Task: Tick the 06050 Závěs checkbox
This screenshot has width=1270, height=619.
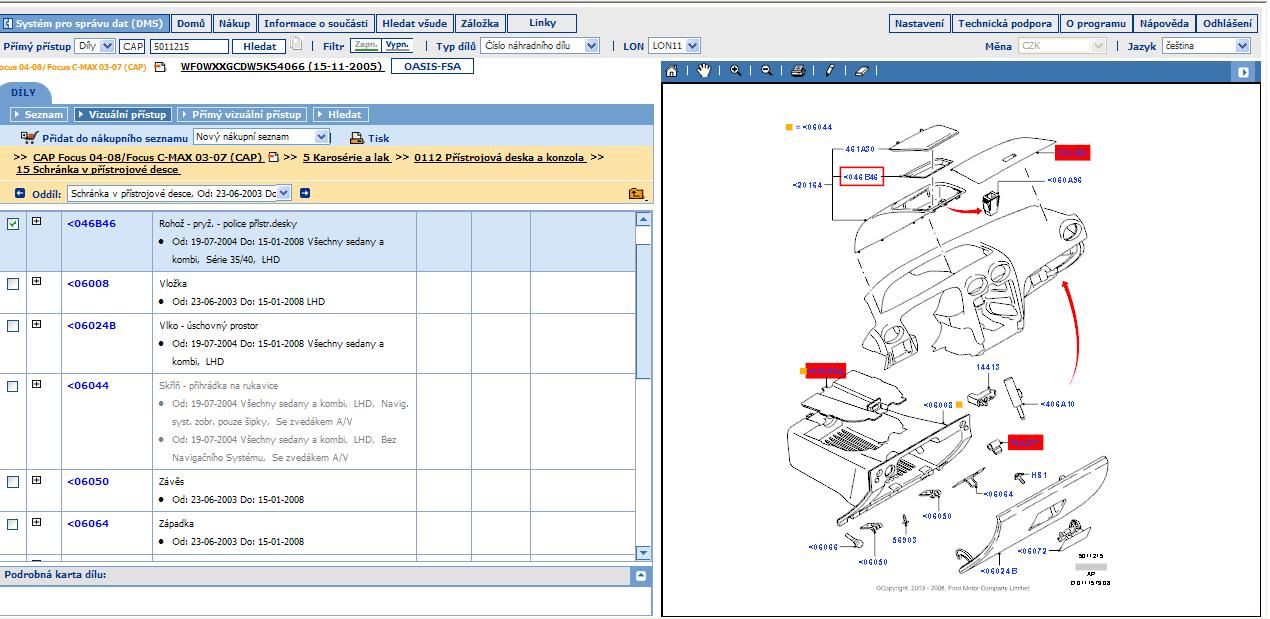Action: (x=13, y=482)
